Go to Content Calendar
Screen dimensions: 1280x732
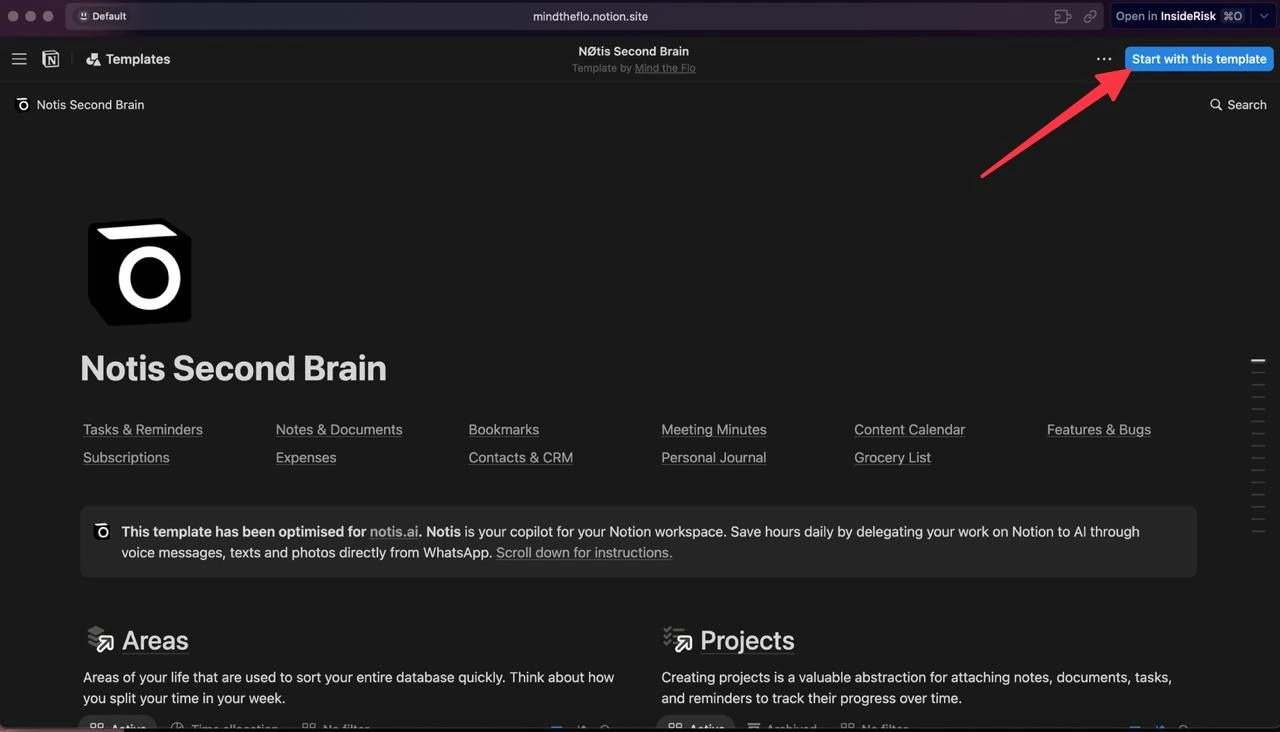click(x=910, y=429)
